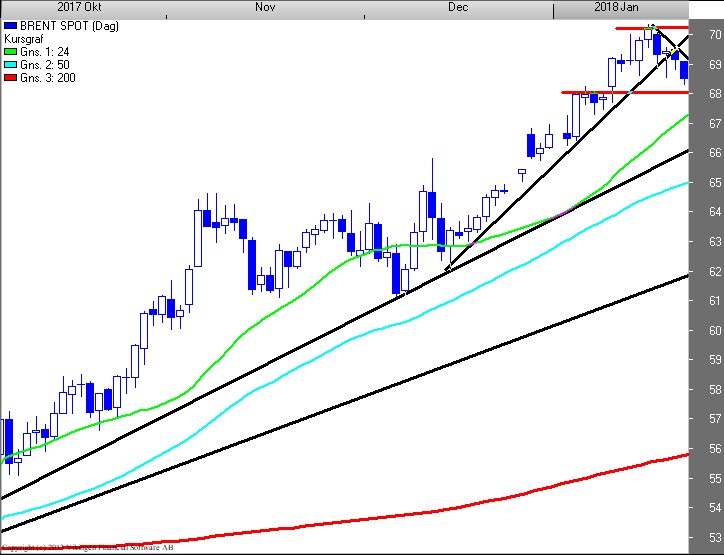Image resolution: width=724 pixels, height=555 pixels.
Task: Click price level 60 on the axis
Action: coord(715,331)
